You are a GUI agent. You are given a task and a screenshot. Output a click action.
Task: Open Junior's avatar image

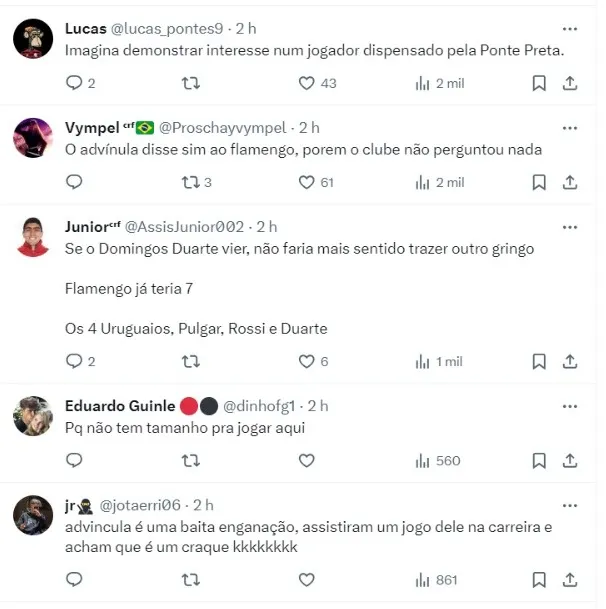click(33, 237)
